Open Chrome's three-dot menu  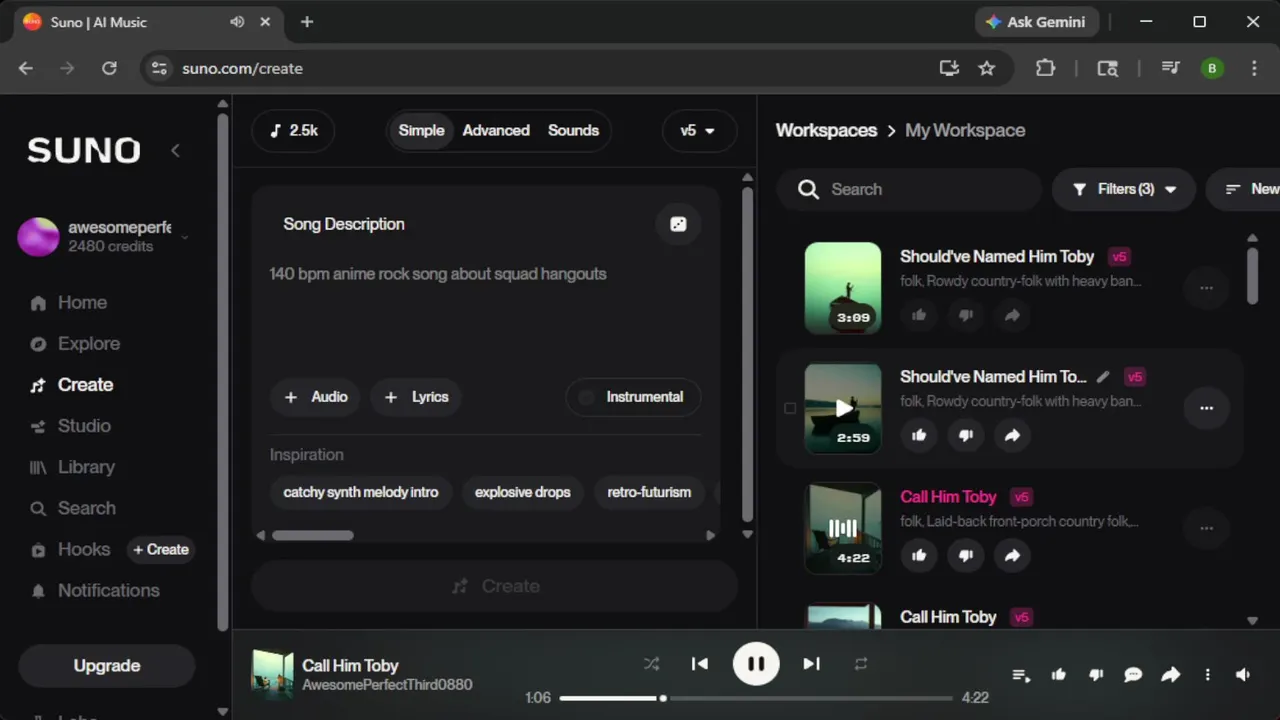1254,68
